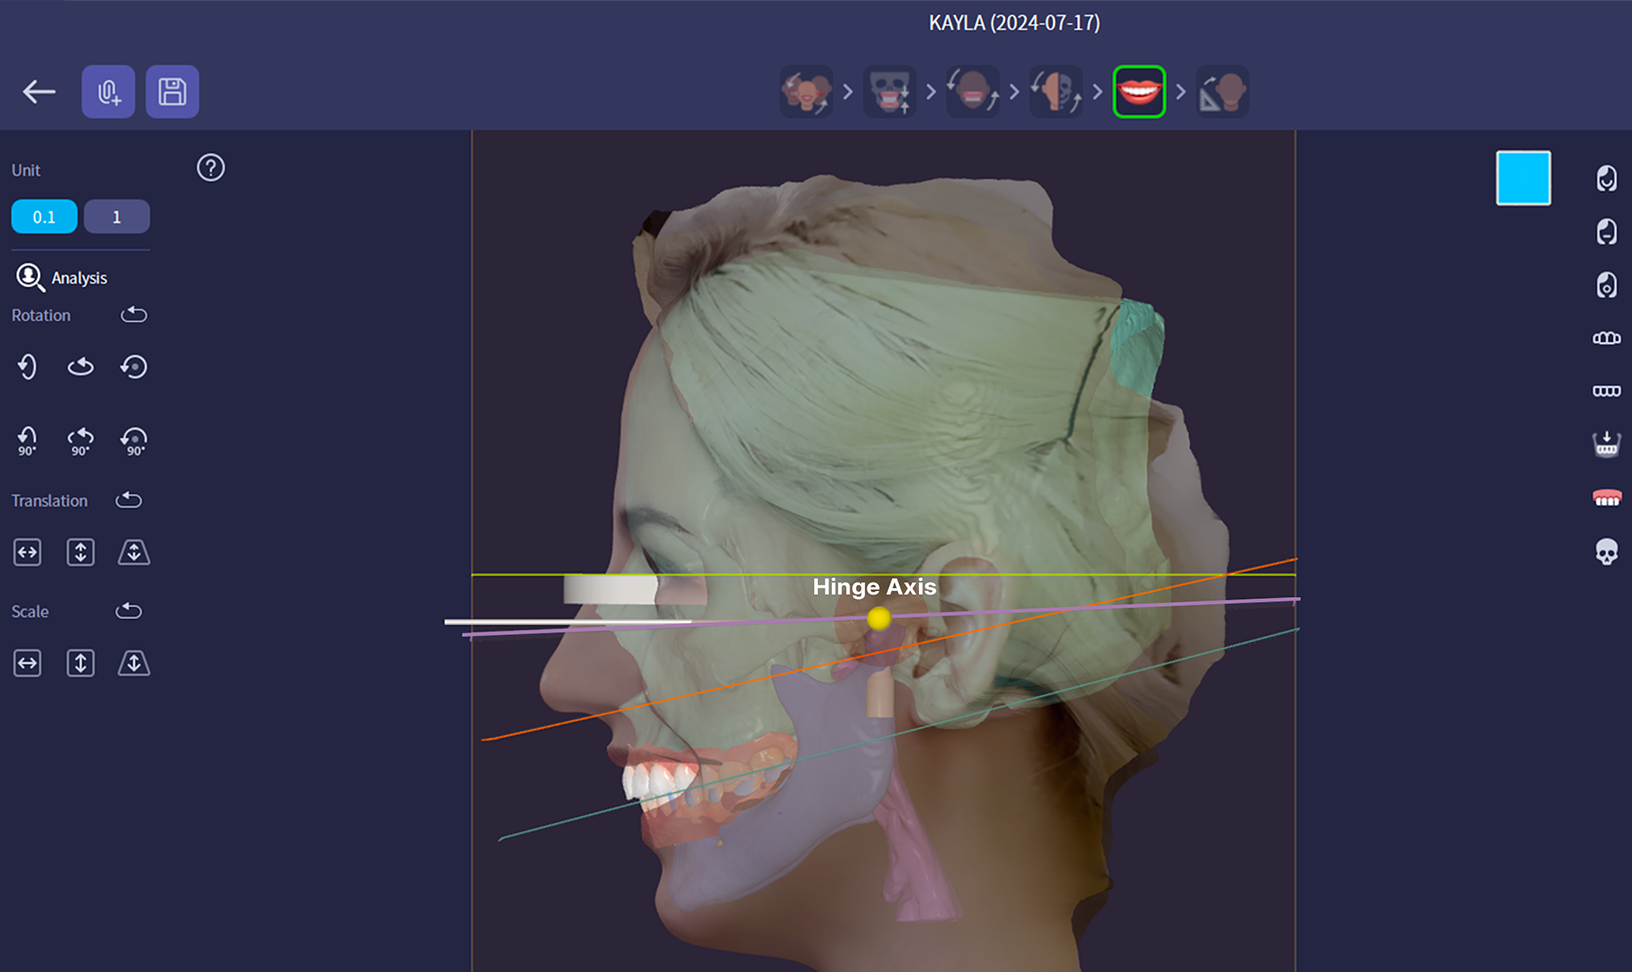This screenshot has height=972, width=1632.
Task: Go to the skull jaw workflow step
Action: (x=889, y=92)
